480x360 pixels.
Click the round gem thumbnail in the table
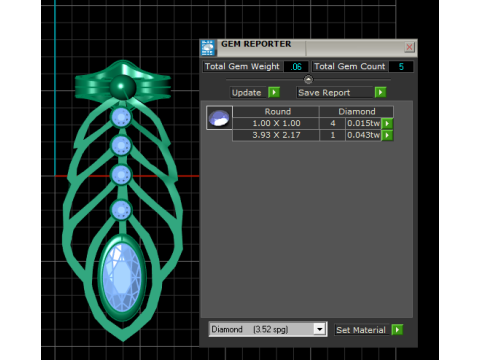pyautogui.click(x=219, y=118)
